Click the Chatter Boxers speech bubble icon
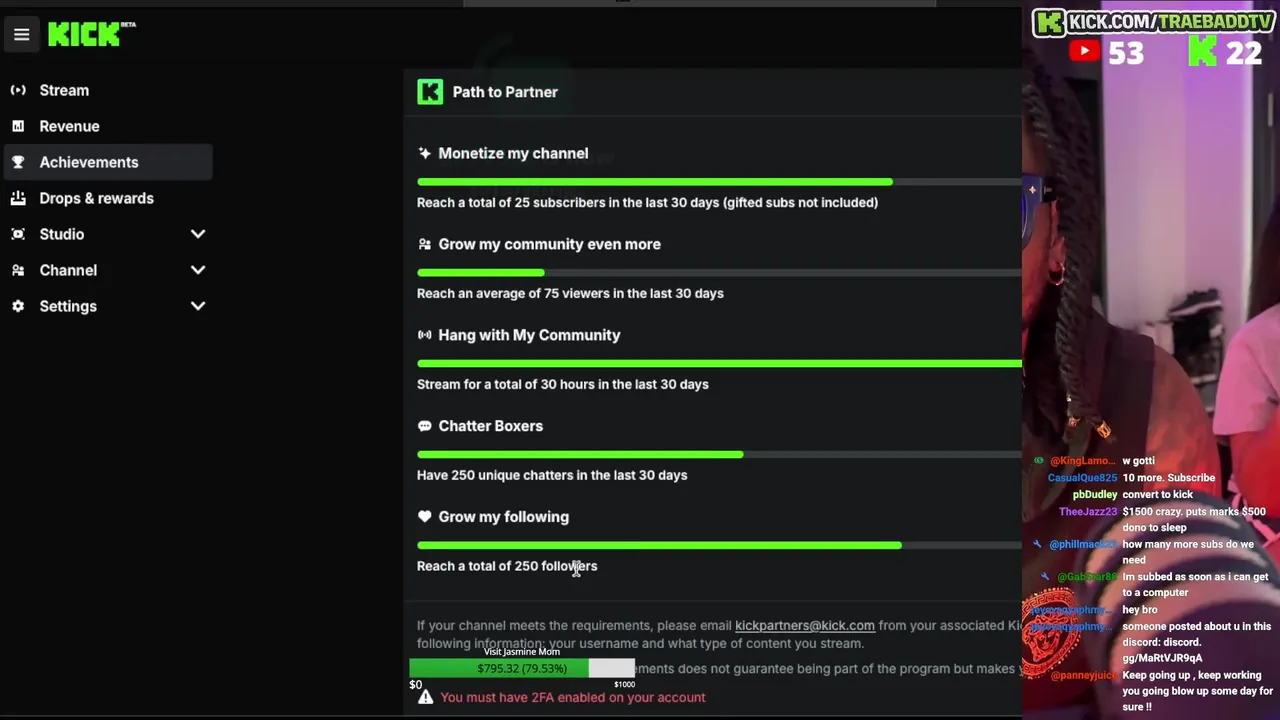The image size is (1280, 720). pos(425,426)
